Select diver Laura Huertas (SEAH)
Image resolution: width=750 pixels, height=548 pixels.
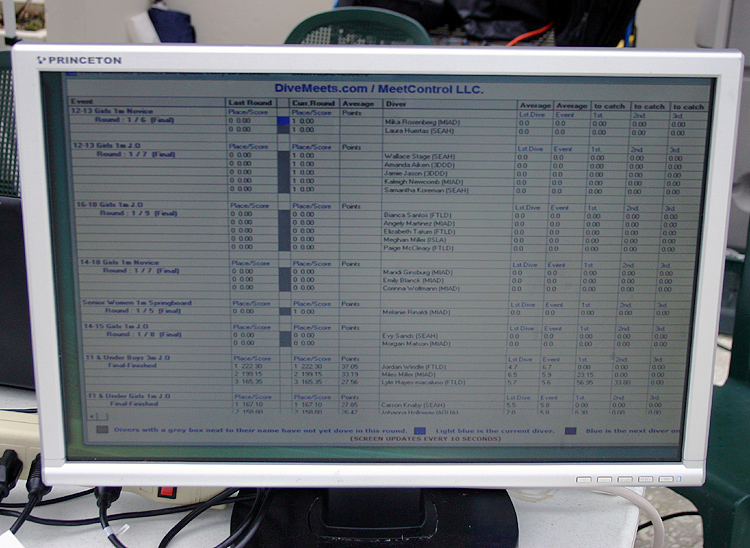pyautogui.click(x=419, y=131)
